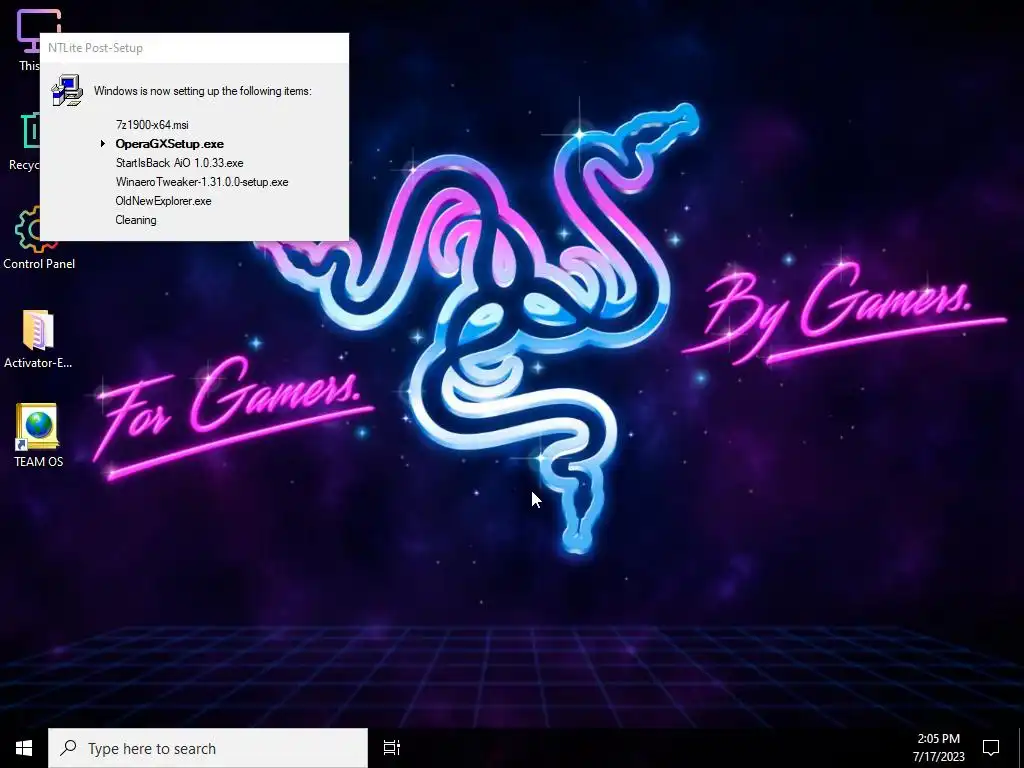The width and height of the screenshot is (1024, 768).
Task: Click 'Windows is now setting up' text
Action: 202,91
